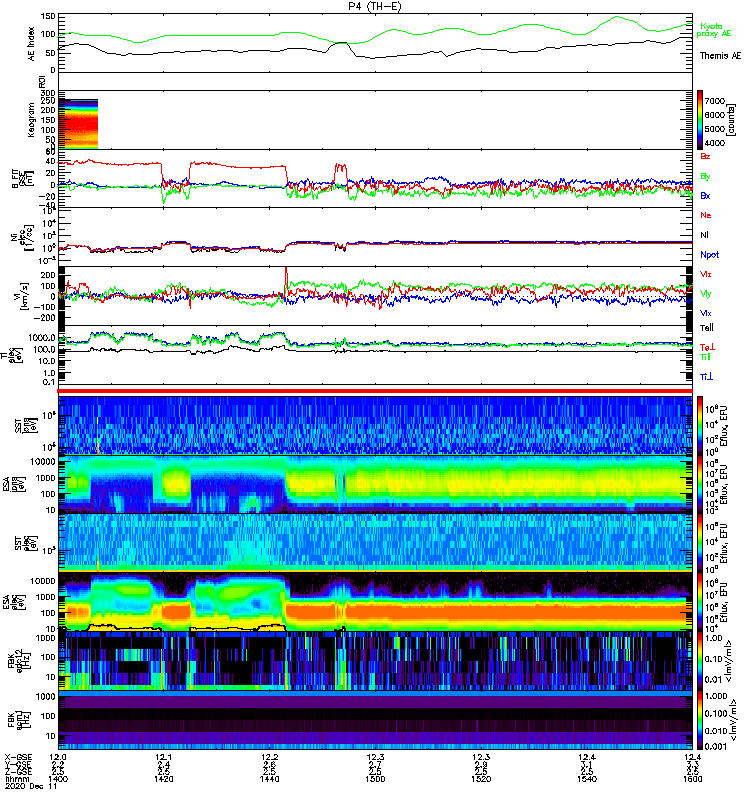
Task: Click the ESA ion Eflux color bar
Action: click(700, 485)
